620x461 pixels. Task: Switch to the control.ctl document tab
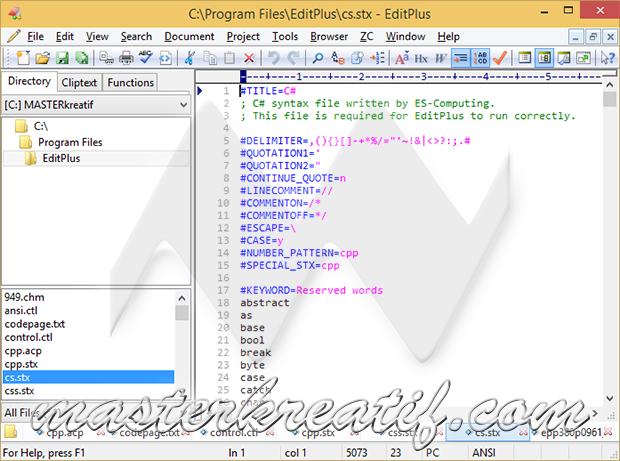tap(234, 433)
